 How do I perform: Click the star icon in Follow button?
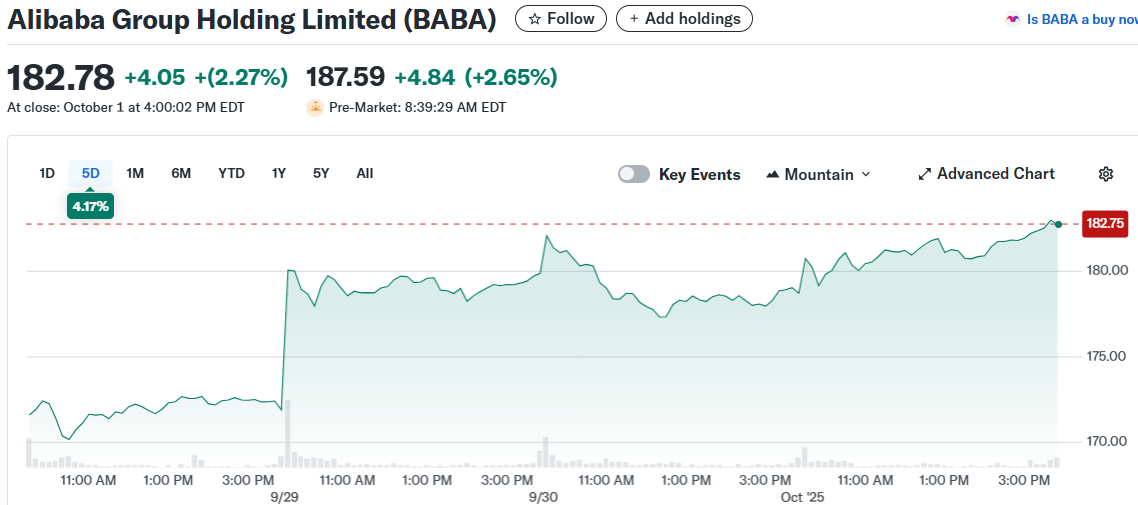point(535,19)
